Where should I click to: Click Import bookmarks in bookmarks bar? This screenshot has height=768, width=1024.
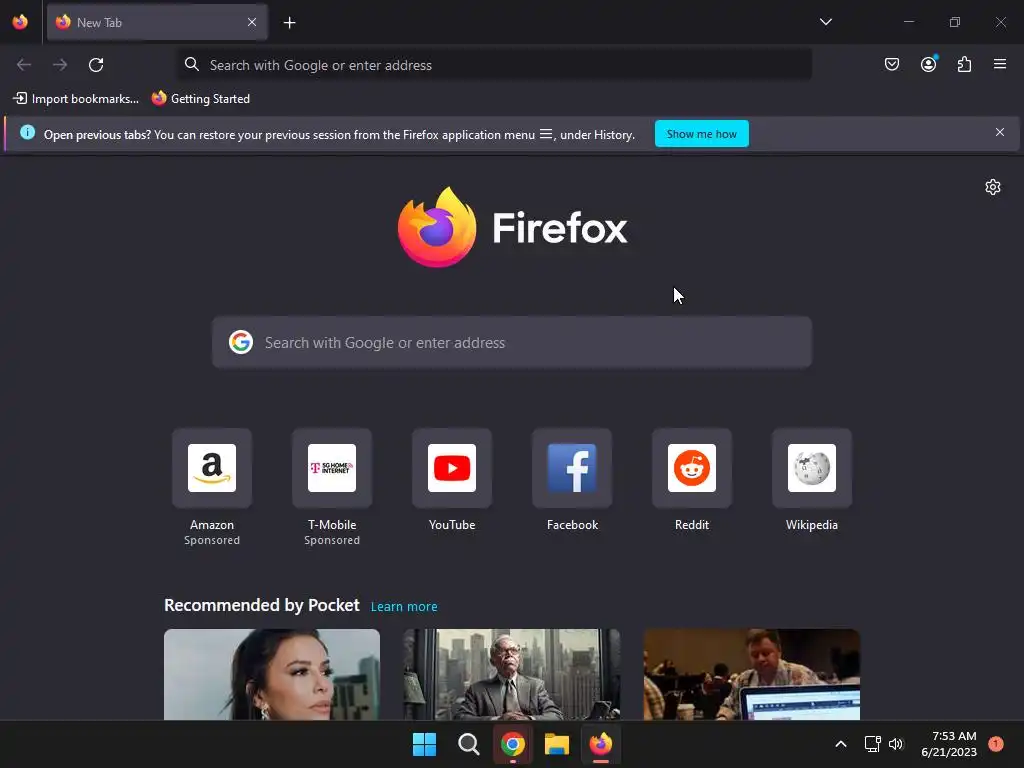tap(76, 99)
